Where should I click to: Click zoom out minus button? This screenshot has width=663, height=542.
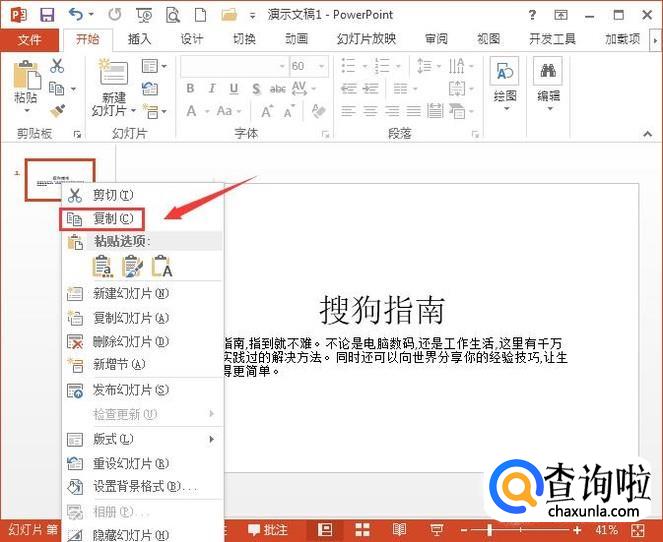(464, 530)
